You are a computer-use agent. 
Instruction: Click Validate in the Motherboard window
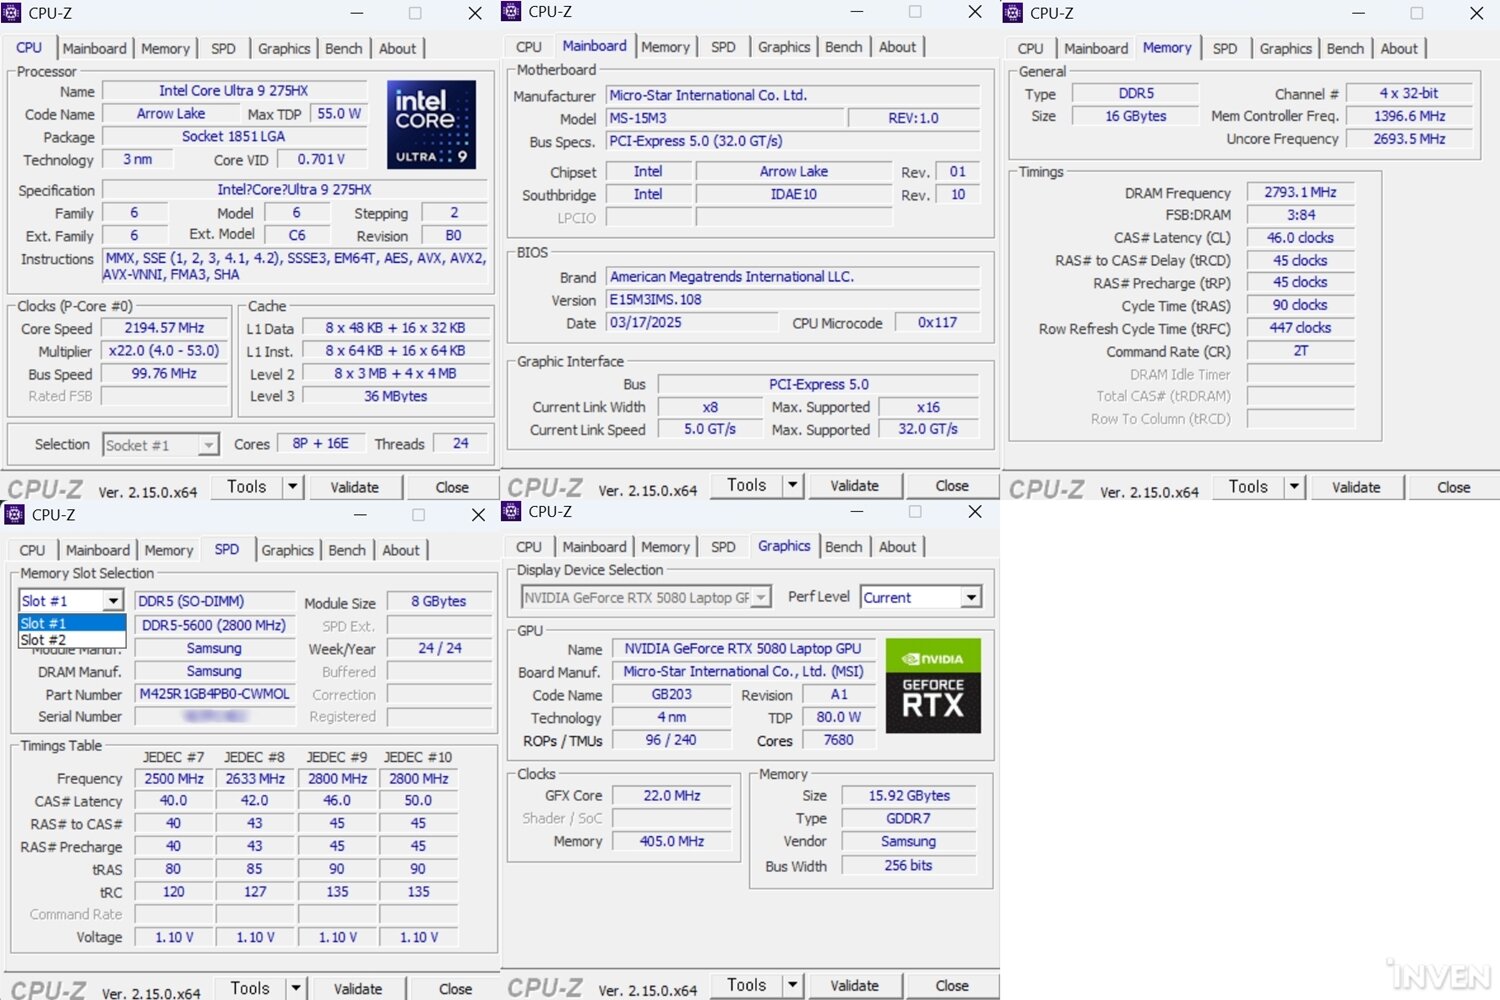[x=855, y=485]
